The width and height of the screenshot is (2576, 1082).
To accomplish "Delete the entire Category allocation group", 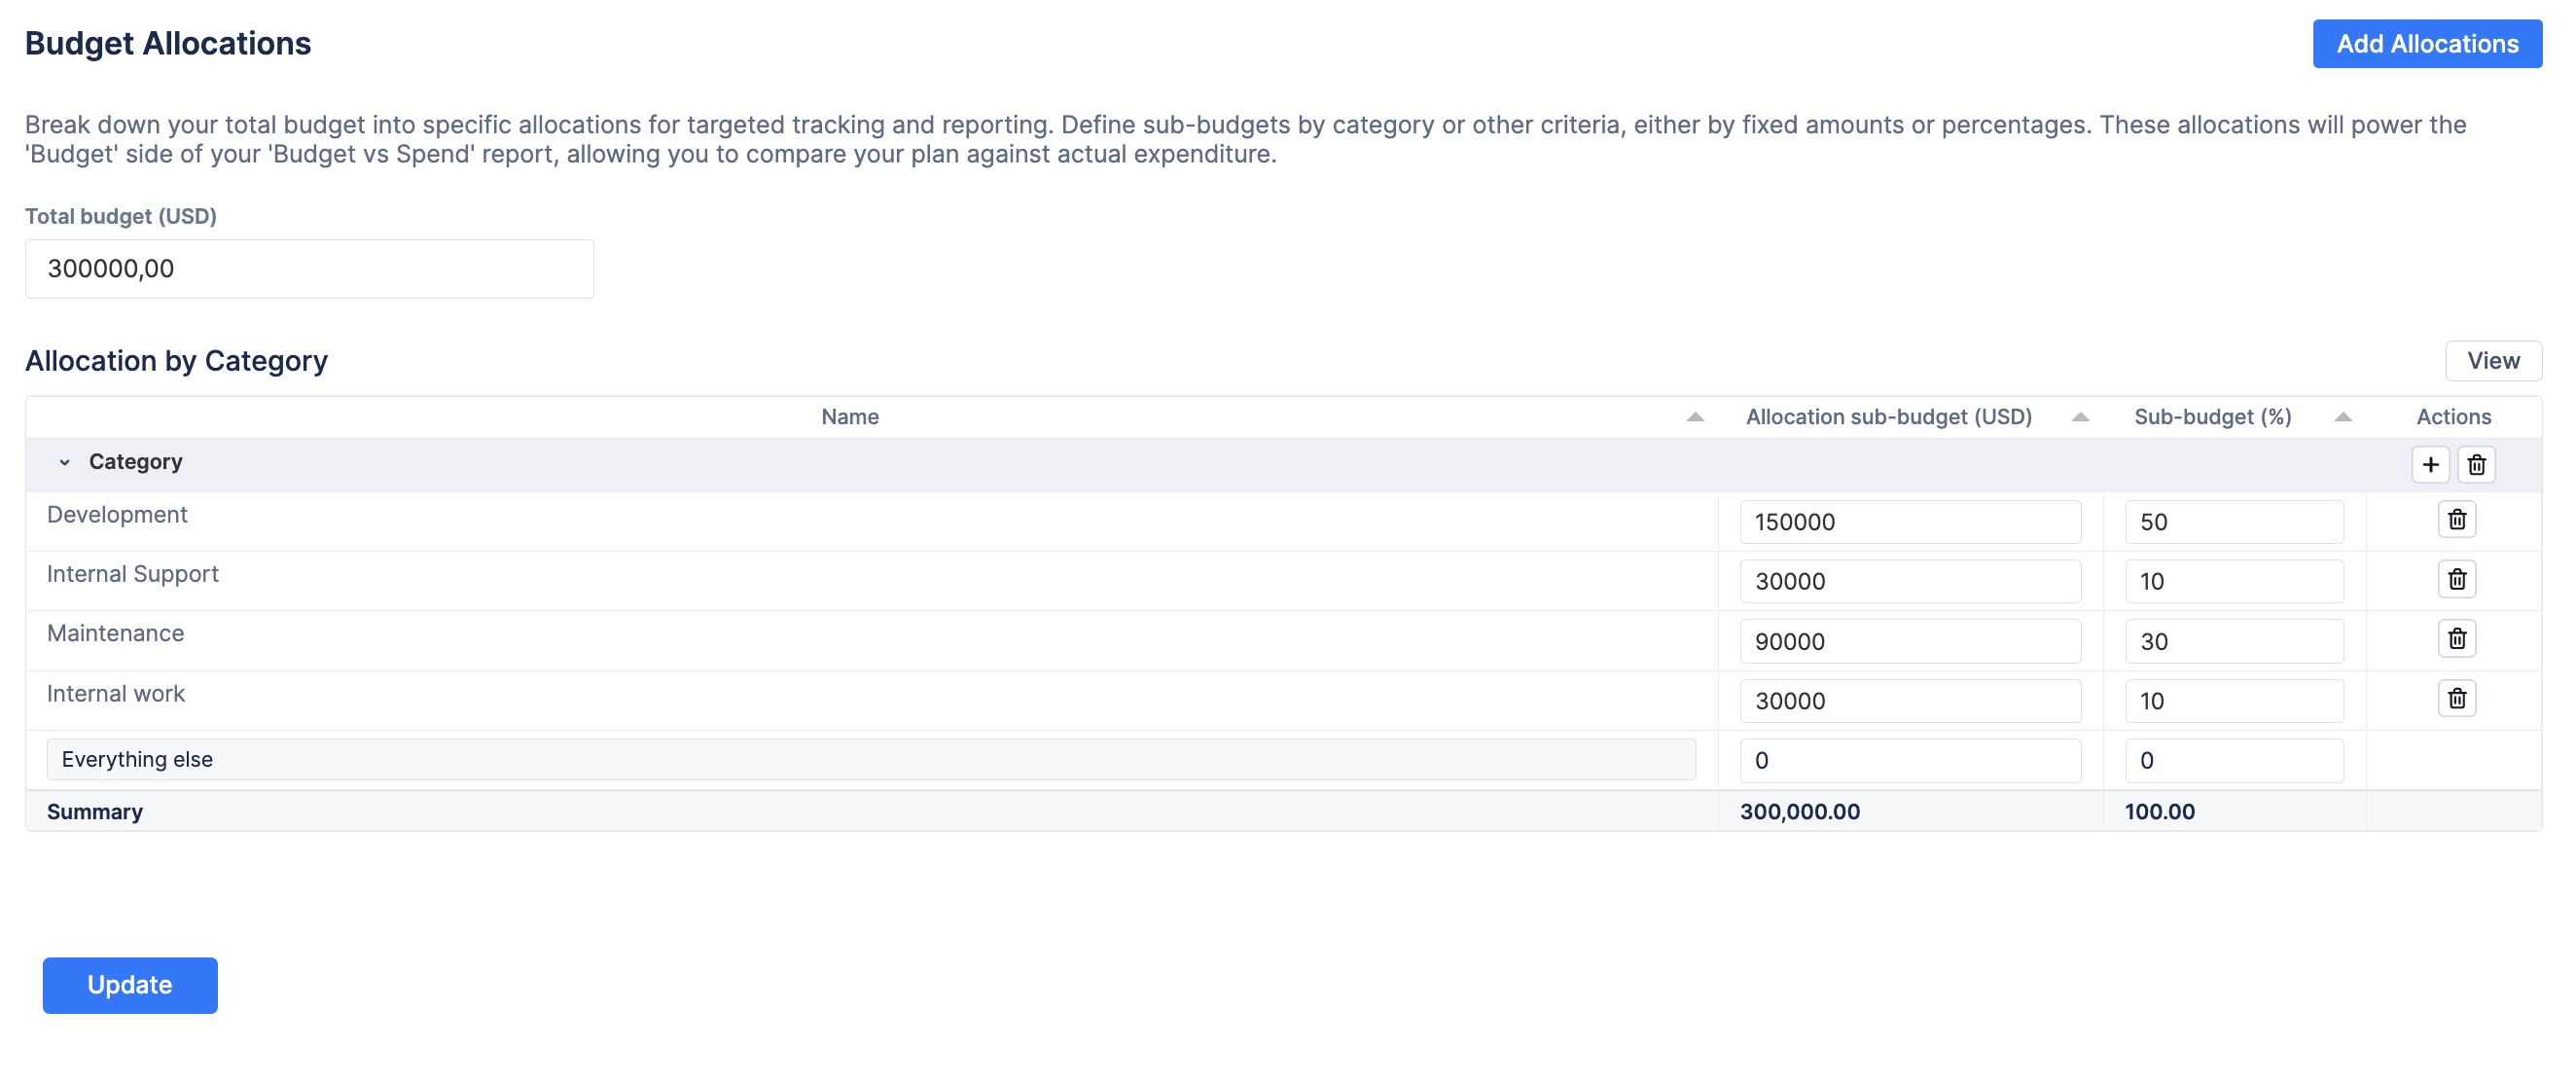I will 2476,464.
